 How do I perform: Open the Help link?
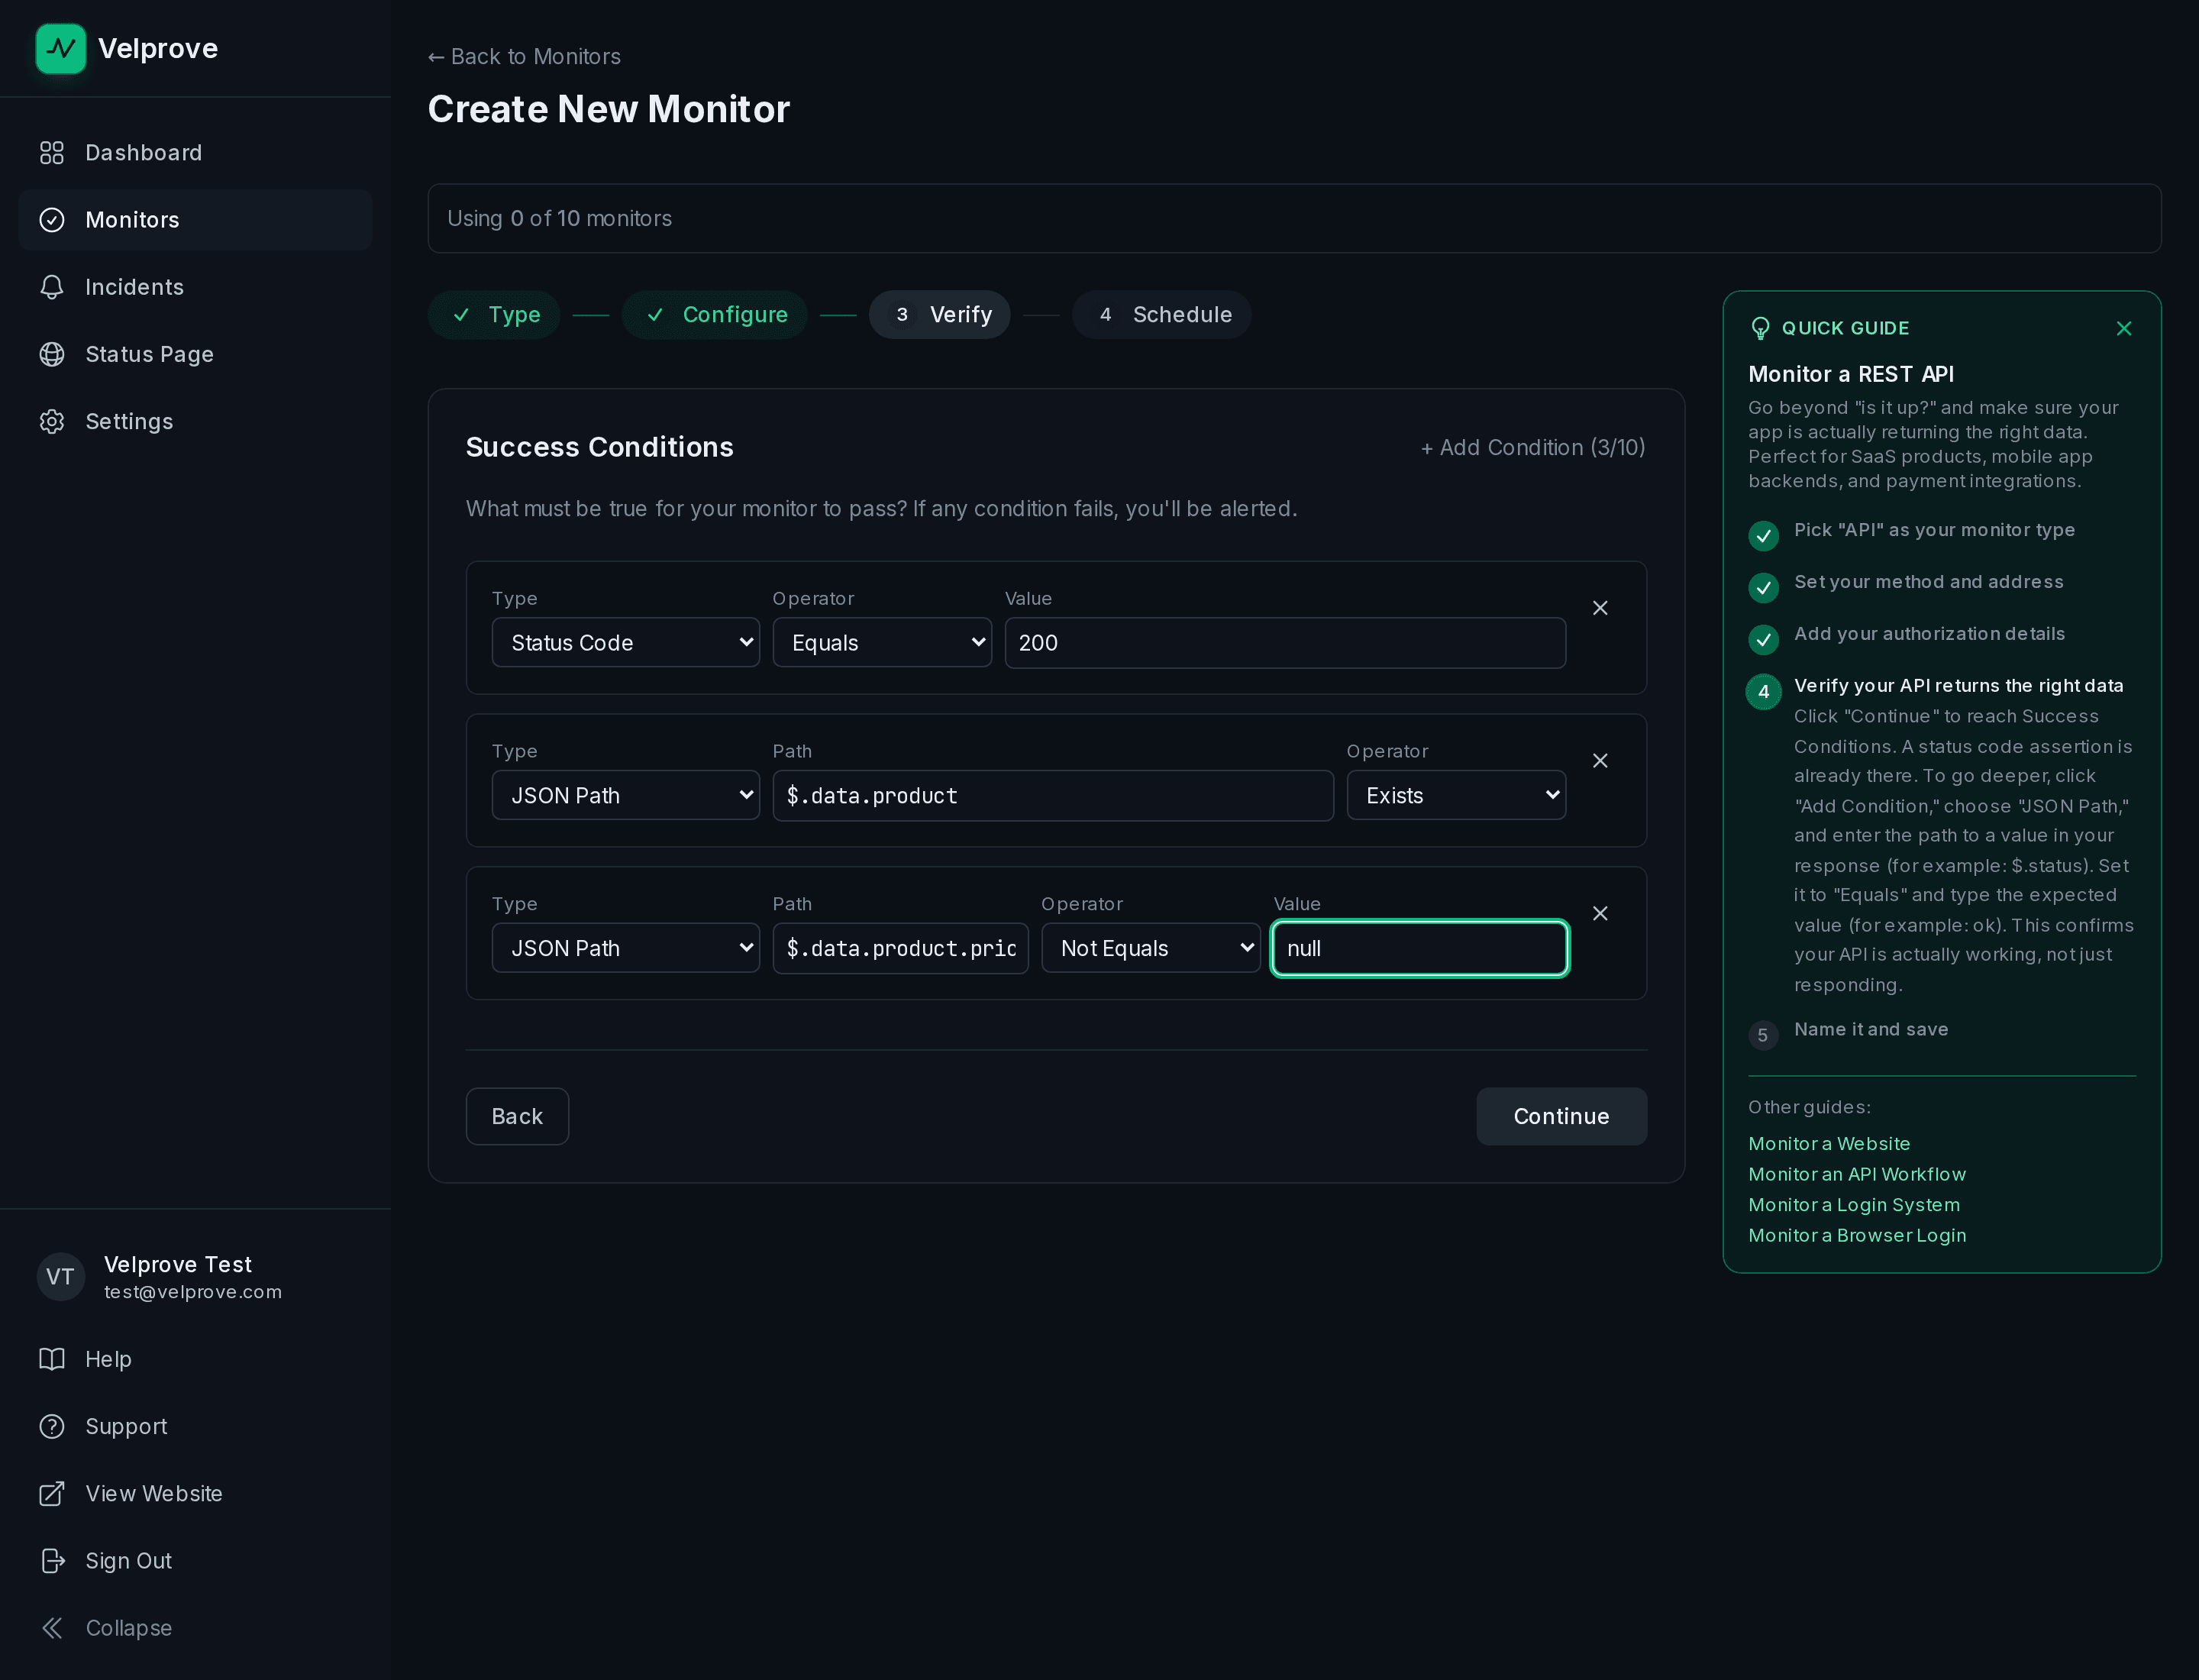pyautogui.click(x=195, y=1359)
